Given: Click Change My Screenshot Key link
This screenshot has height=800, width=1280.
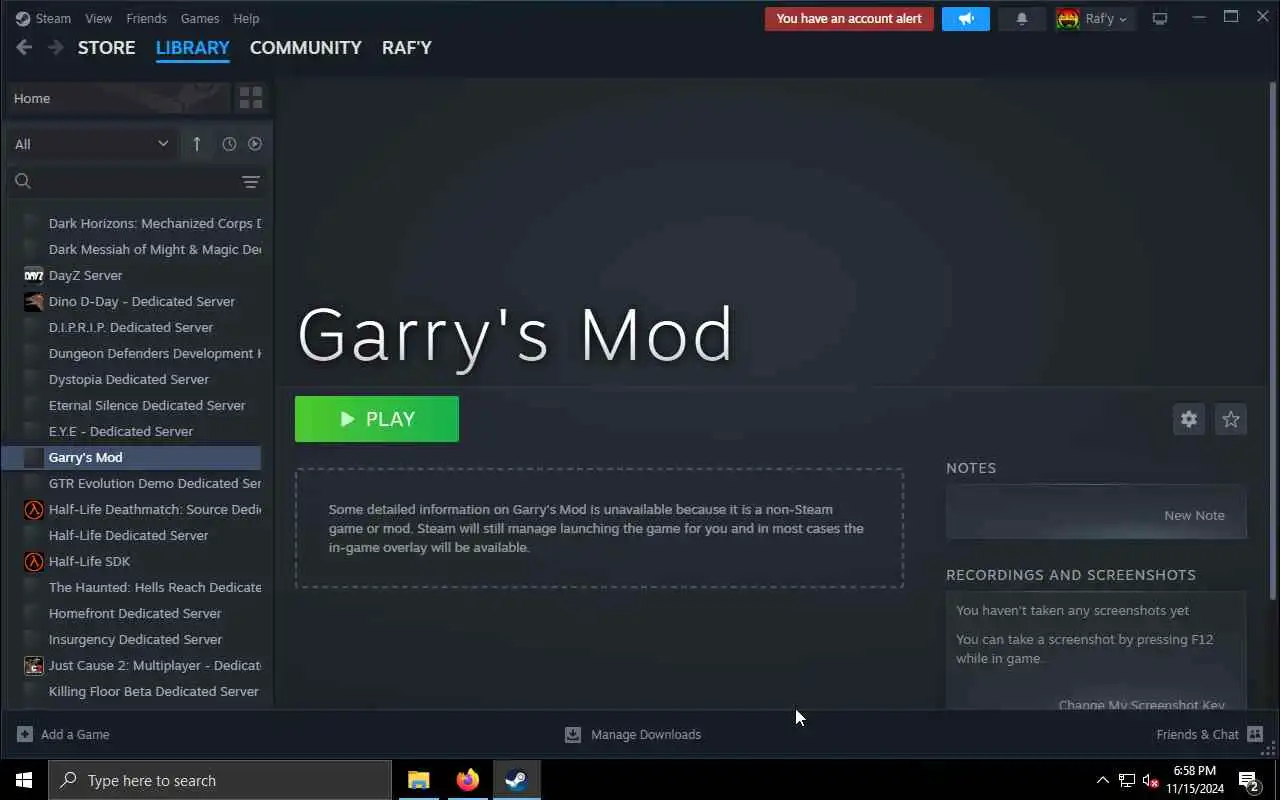Looking at the screenshot, I should point(1141,704).
